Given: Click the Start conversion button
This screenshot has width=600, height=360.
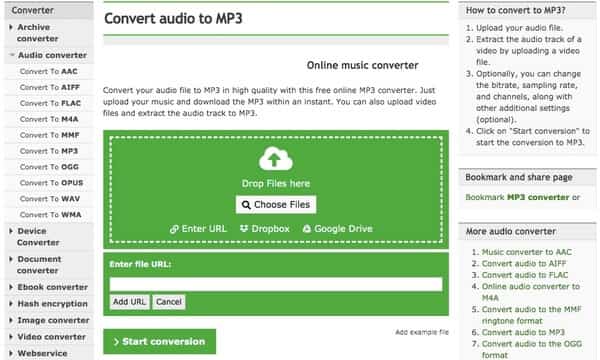Looking at the screenshot, I should point(160,341).
